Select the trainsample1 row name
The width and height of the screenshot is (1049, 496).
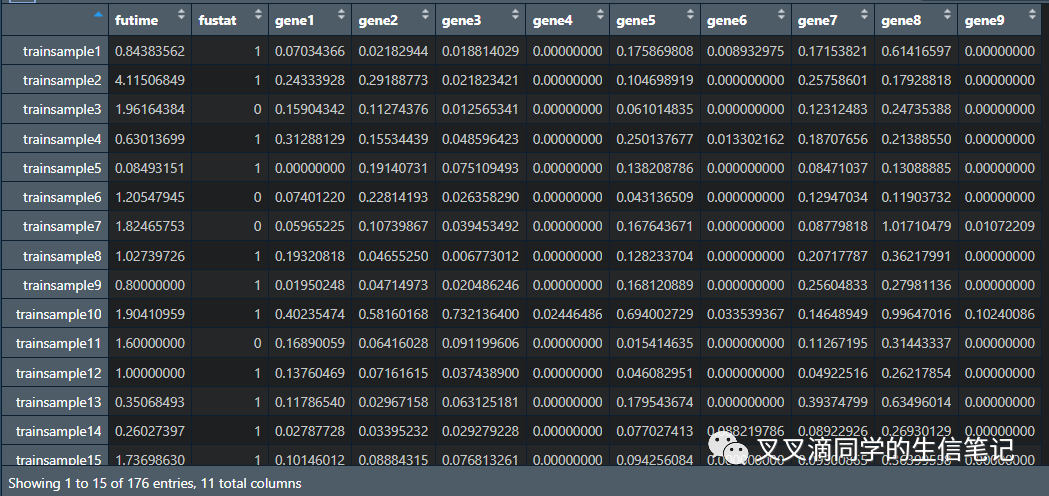[x=62, y=52]
